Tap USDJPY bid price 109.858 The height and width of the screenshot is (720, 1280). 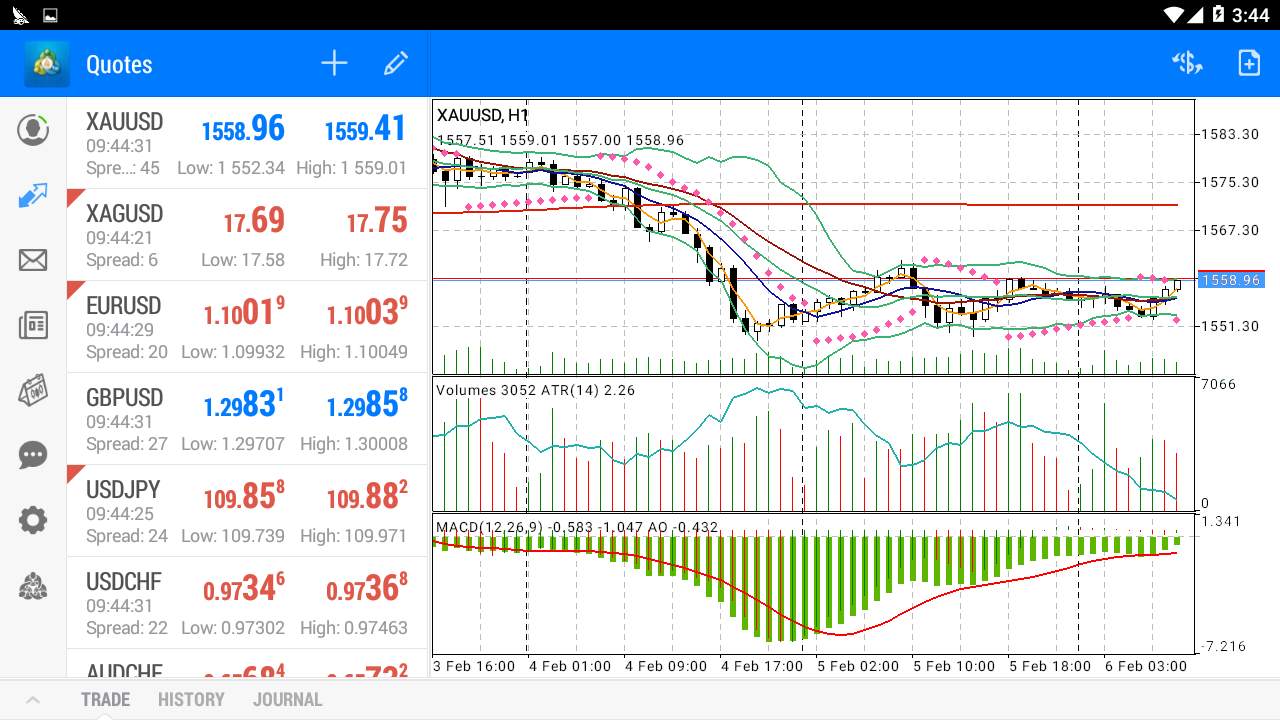[244, 496]
